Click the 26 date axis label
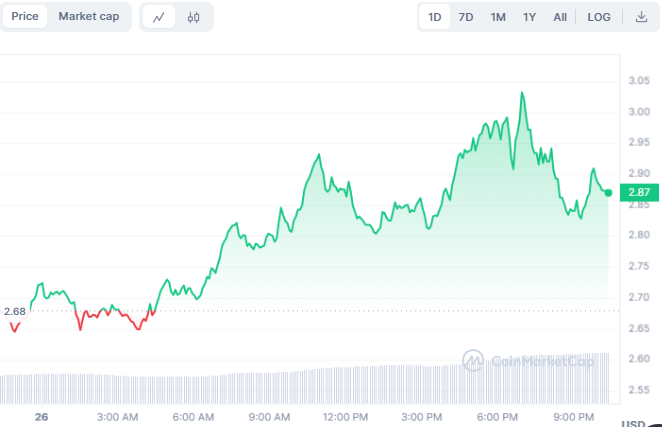Image resolution: width=662 pixels, height=427 pixels. pyautogui.click(x=41, y=416)
